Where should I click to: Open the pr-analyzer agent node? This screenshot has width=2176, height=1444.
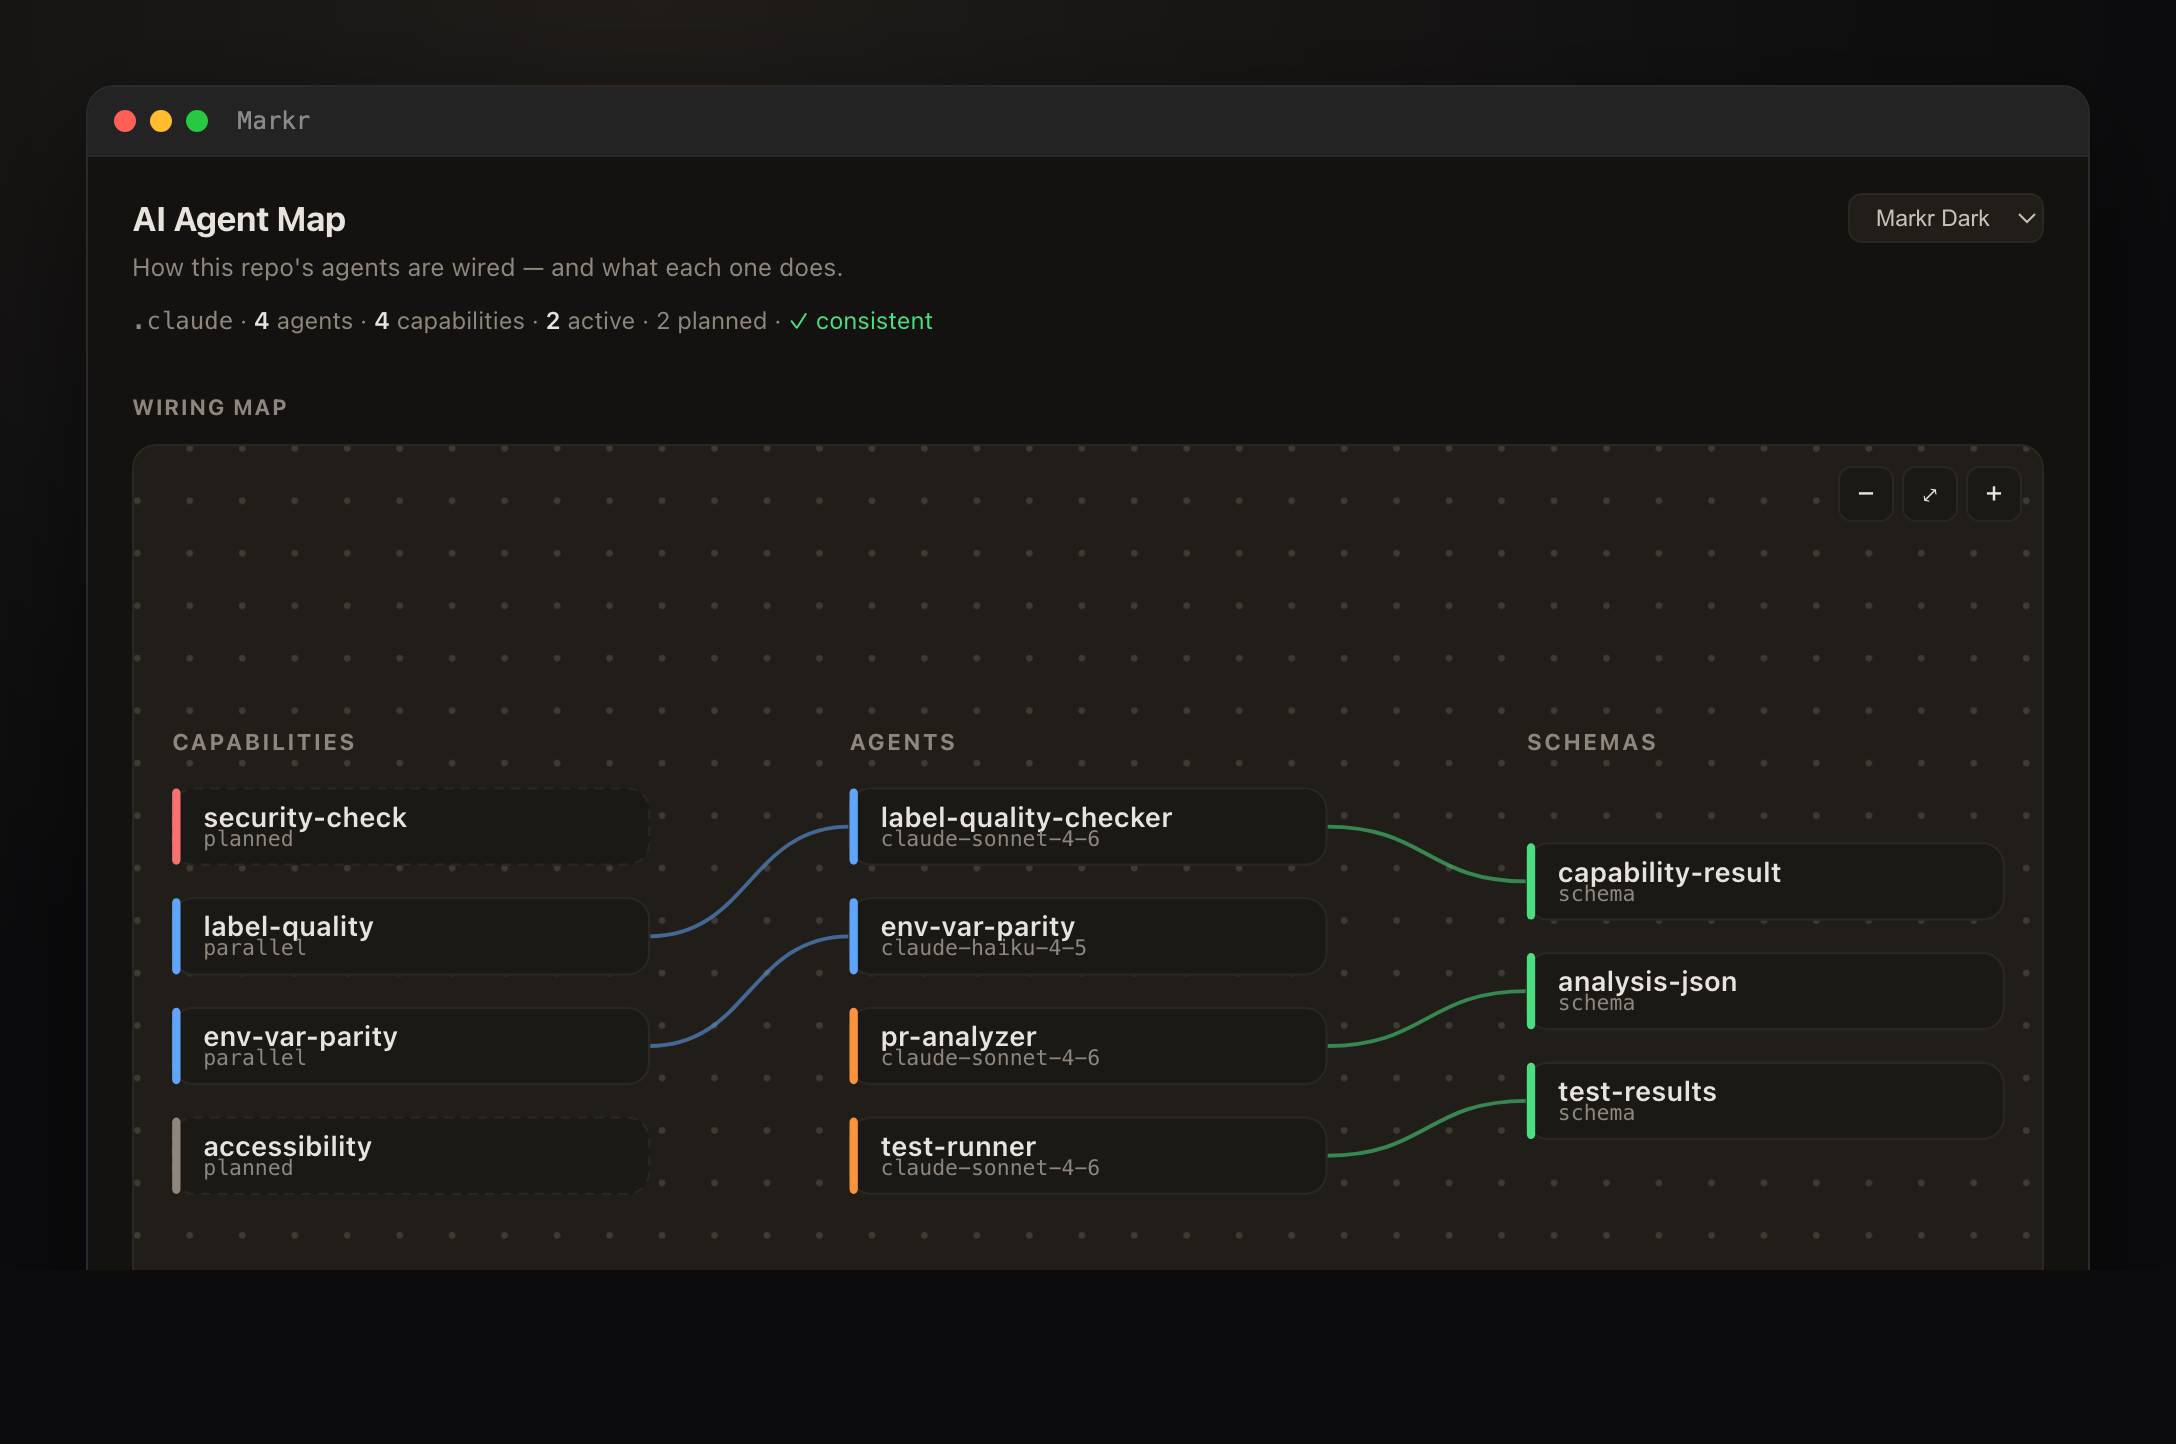click(1088, 1046)
